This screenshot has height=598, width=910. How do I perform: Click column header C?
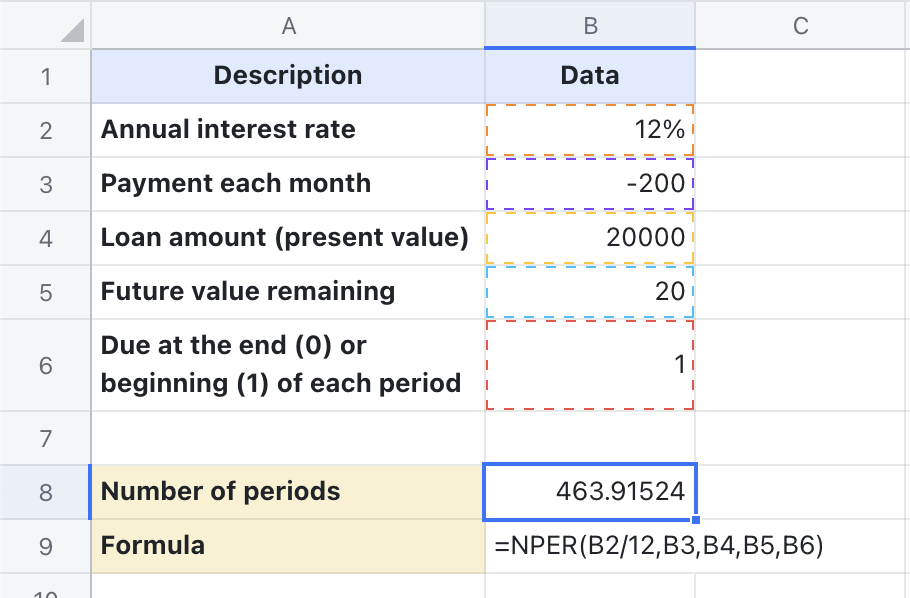(800, 25)
